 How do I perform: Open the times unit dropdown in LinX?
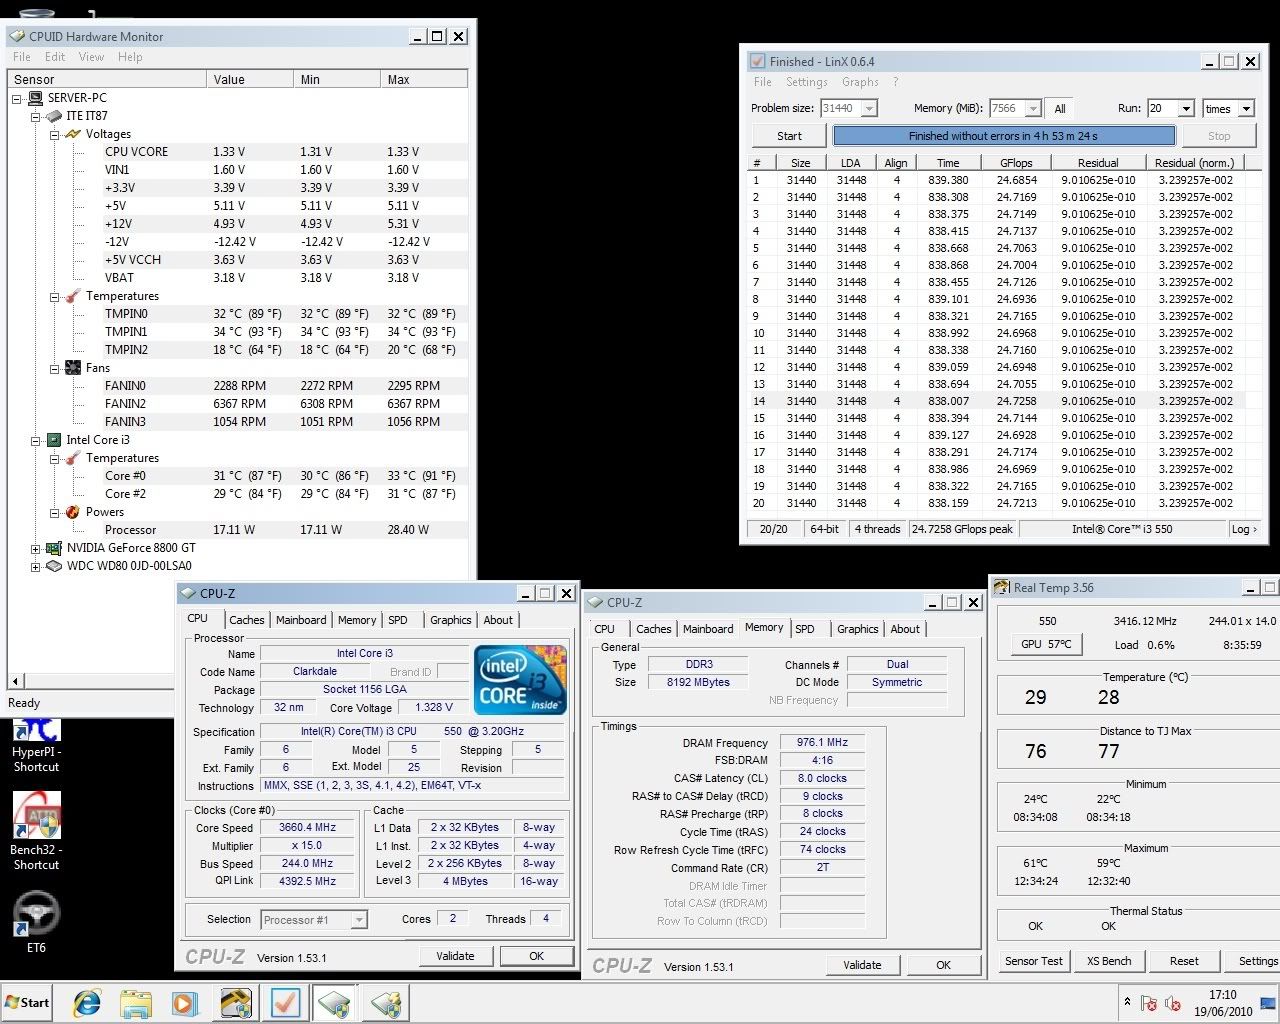[1246, 108]
